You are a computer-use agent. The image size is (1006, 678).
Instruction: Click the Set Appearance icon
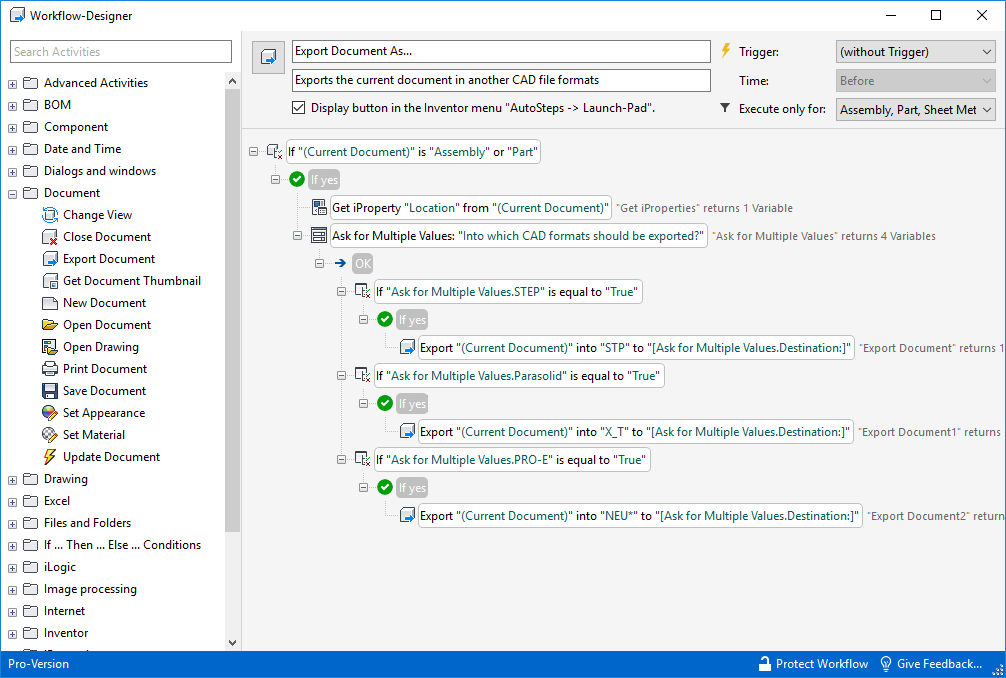[x=51, y=413]
